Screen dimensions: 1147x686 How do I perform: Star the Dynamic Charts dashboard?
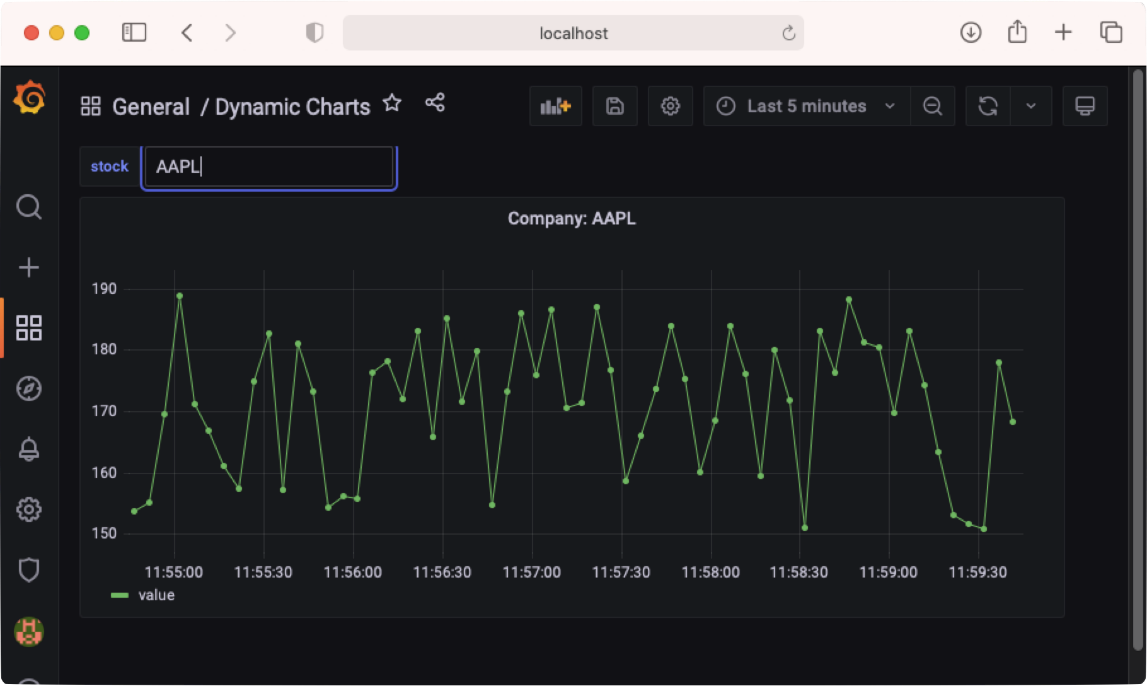click(391, 102)
